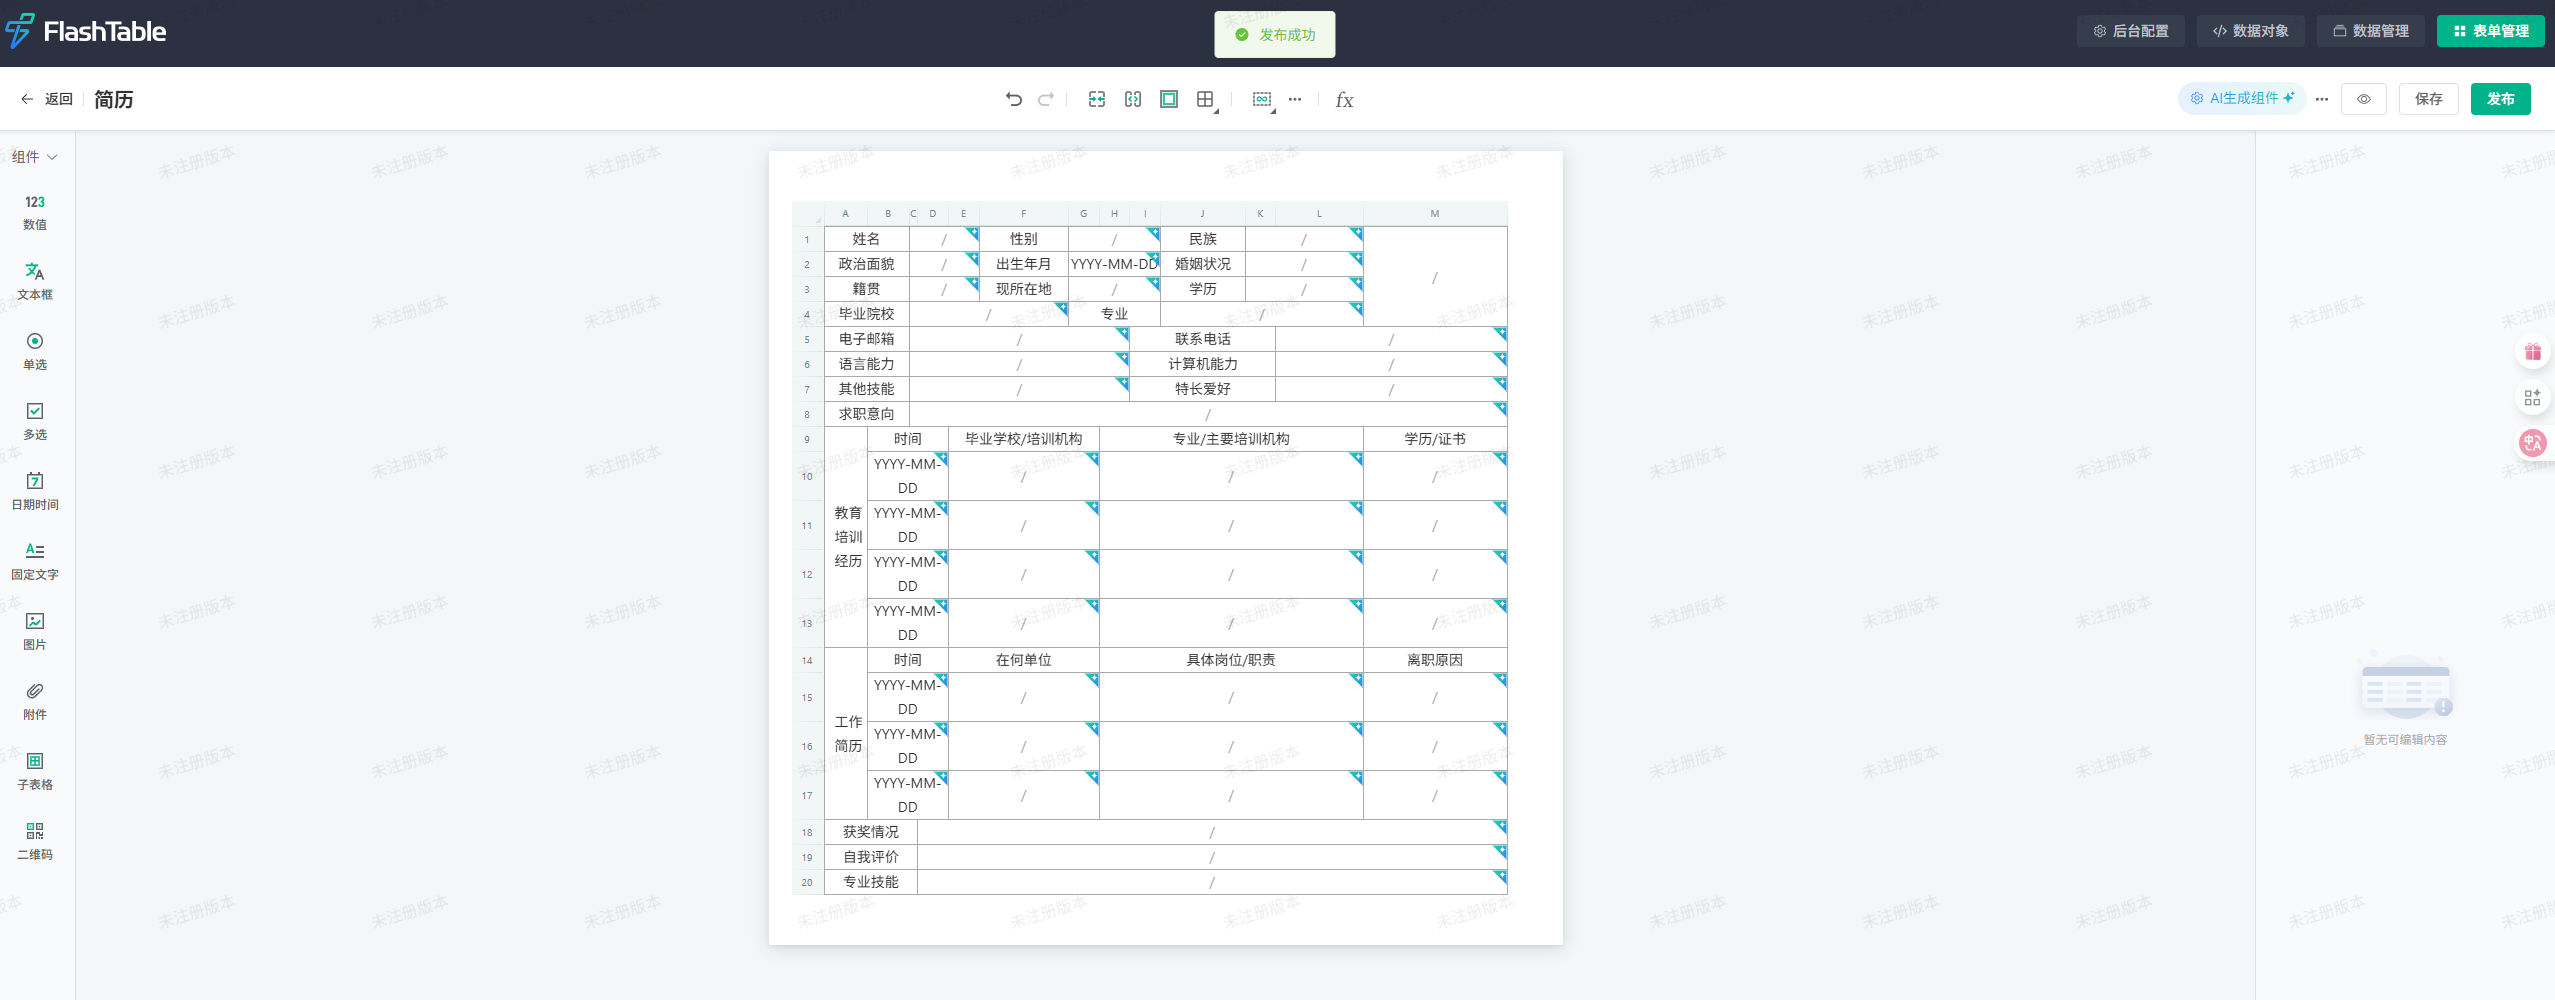Click the grid-plus floating icon
Image resolution: width=2555 pixels, height=1000 pixels.
tap(2533, 398)
